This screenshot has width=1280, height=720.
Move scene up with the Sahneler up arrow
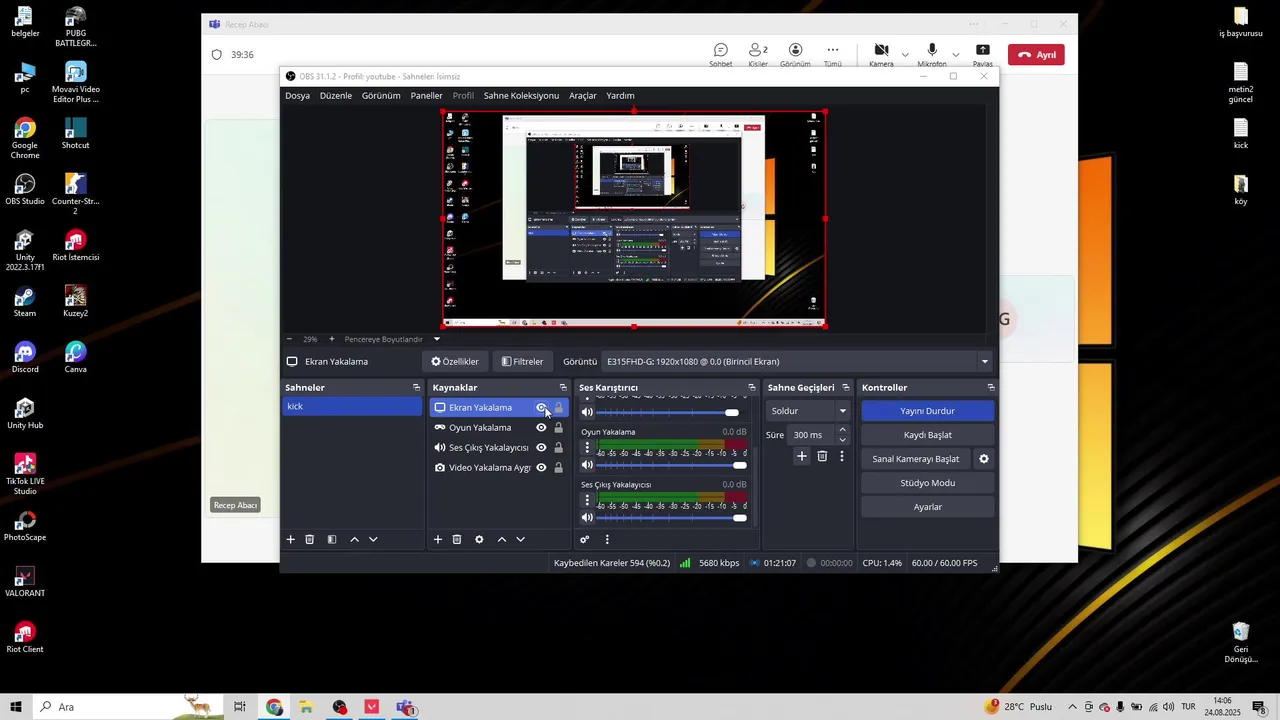pyautogui.click(x=354, y=540)
